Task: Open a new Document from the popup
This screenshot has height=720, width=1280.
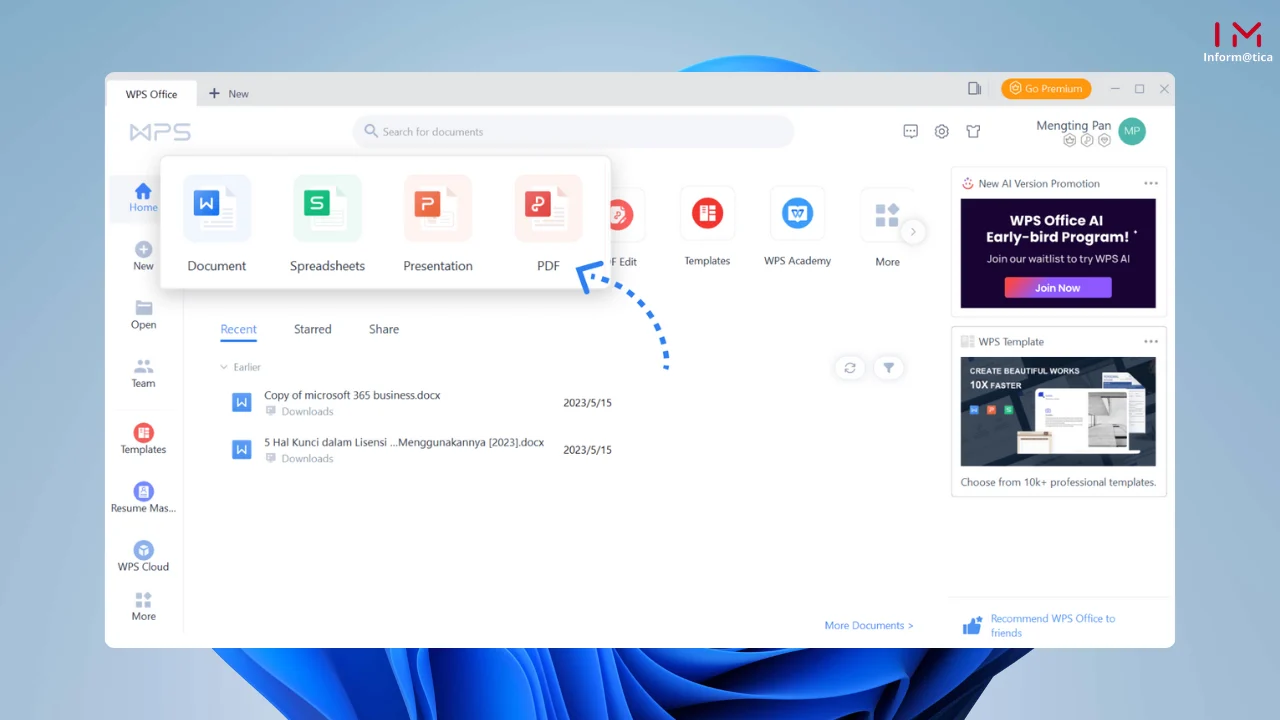Action: tap(217, 224)
